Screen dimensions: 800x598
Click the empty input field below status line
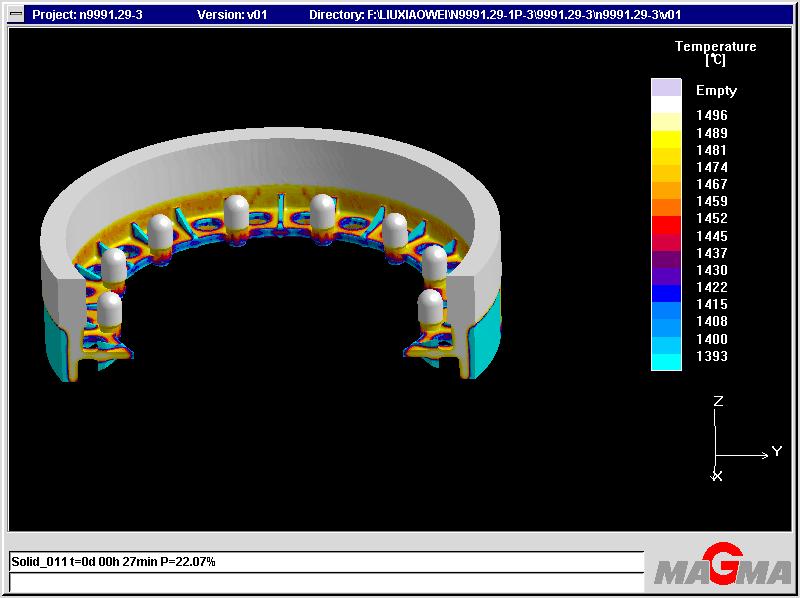(327, 582)
